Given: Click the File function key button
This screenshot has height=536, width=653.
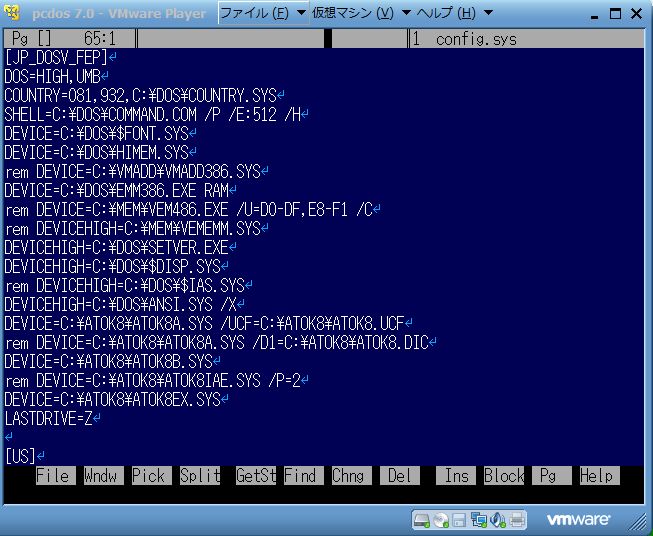Looking at the screenshot, I should [x=55, y=476].
